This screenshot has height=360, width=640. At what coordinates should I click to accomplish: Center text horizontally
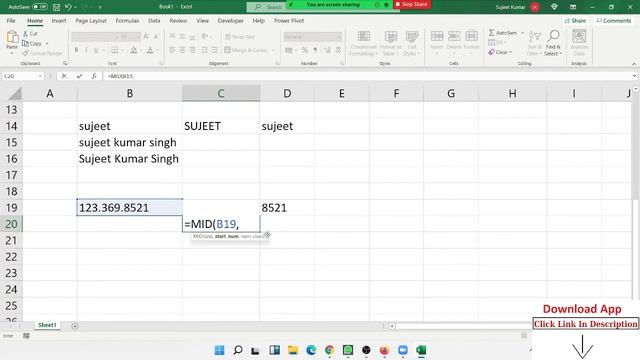[x=182, y=50]
